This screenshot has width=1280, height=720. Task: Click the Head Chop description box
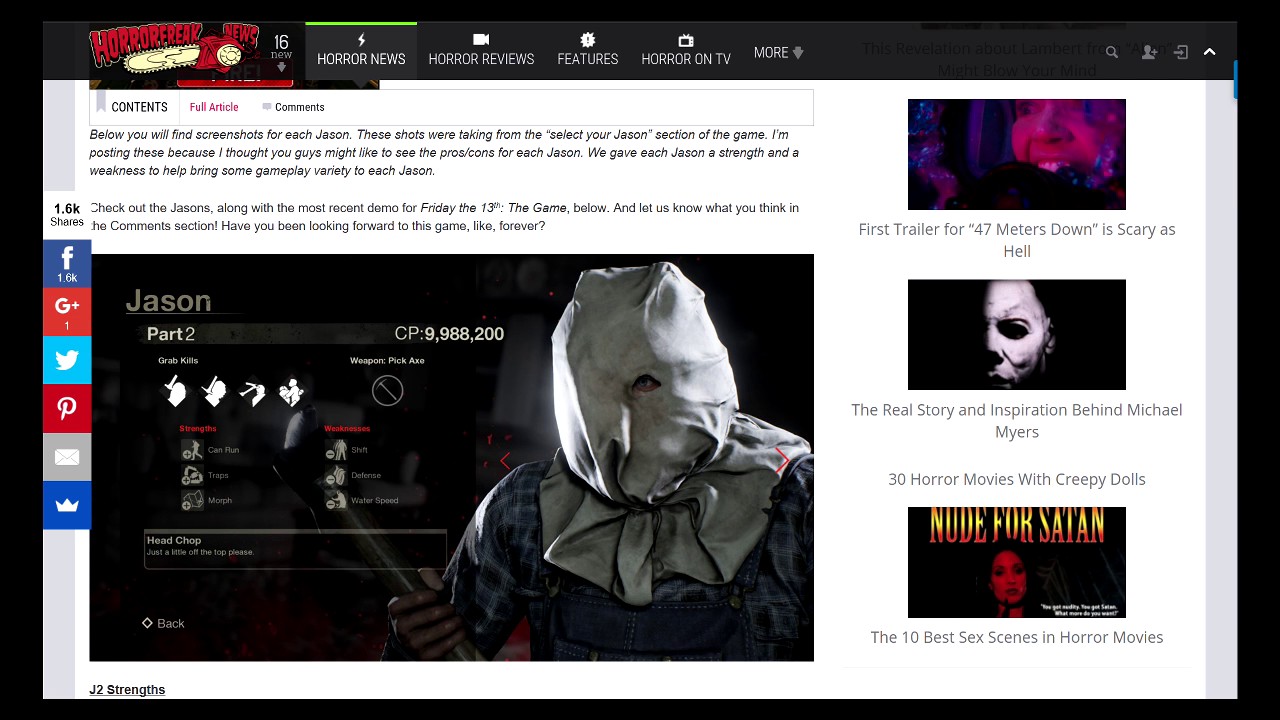point(295,549)
